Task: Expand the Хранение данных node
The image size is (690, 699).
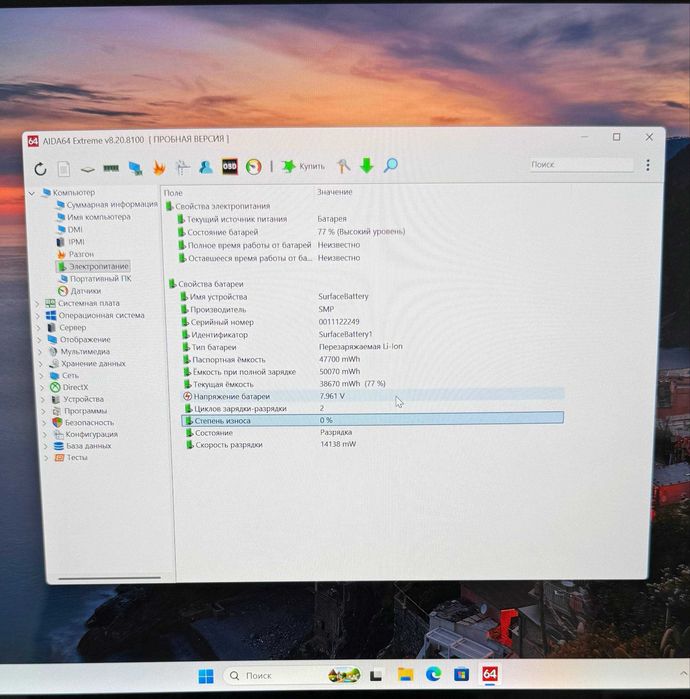Action: [x=41, y=364]
